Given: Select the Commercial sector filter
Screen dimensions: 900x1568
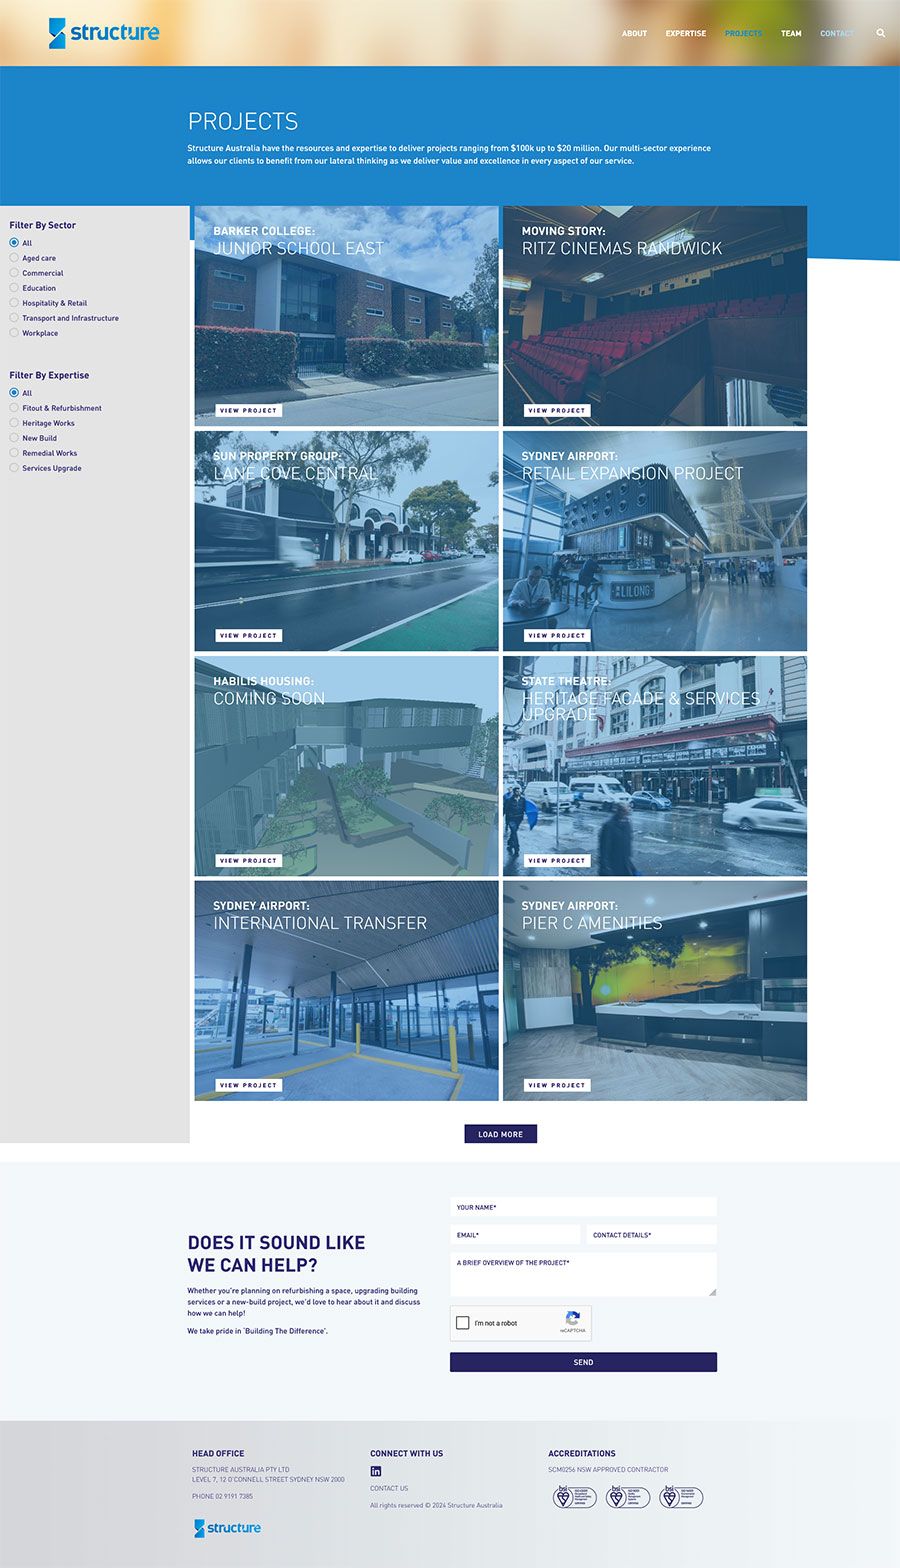Looking at the screenshot, I should click(x=14, y=273).
